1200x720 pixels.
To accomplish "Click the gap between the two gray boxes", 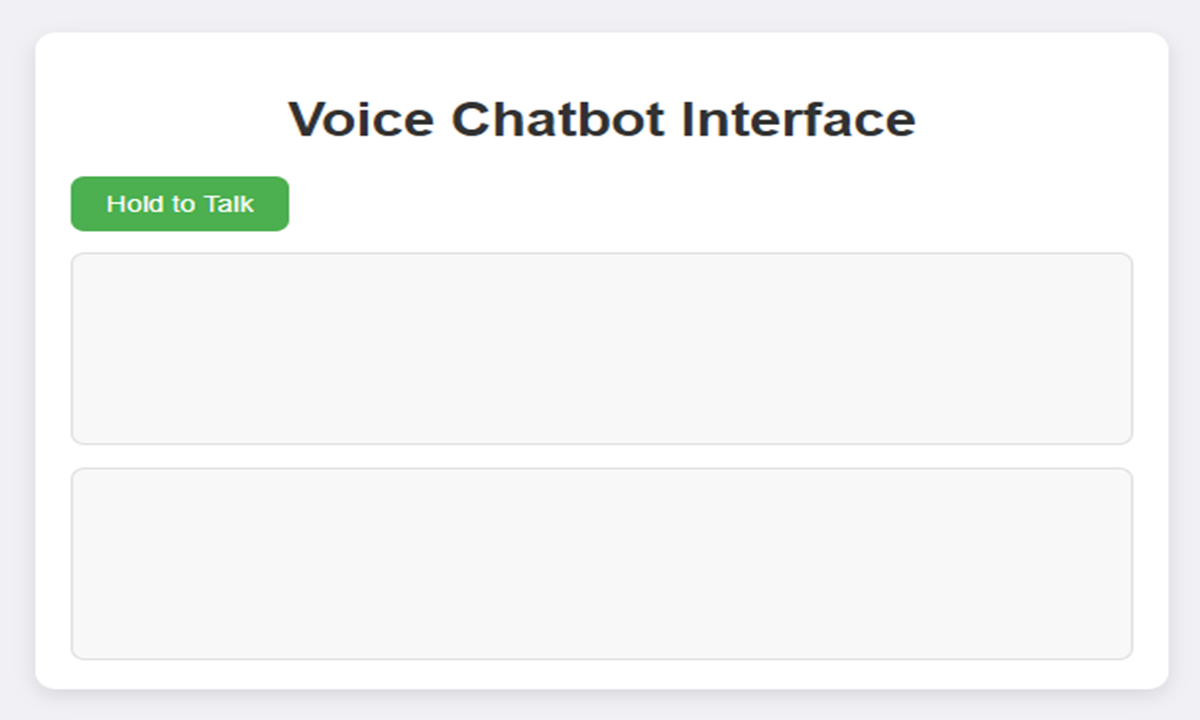I will click(x=601, y=456).
